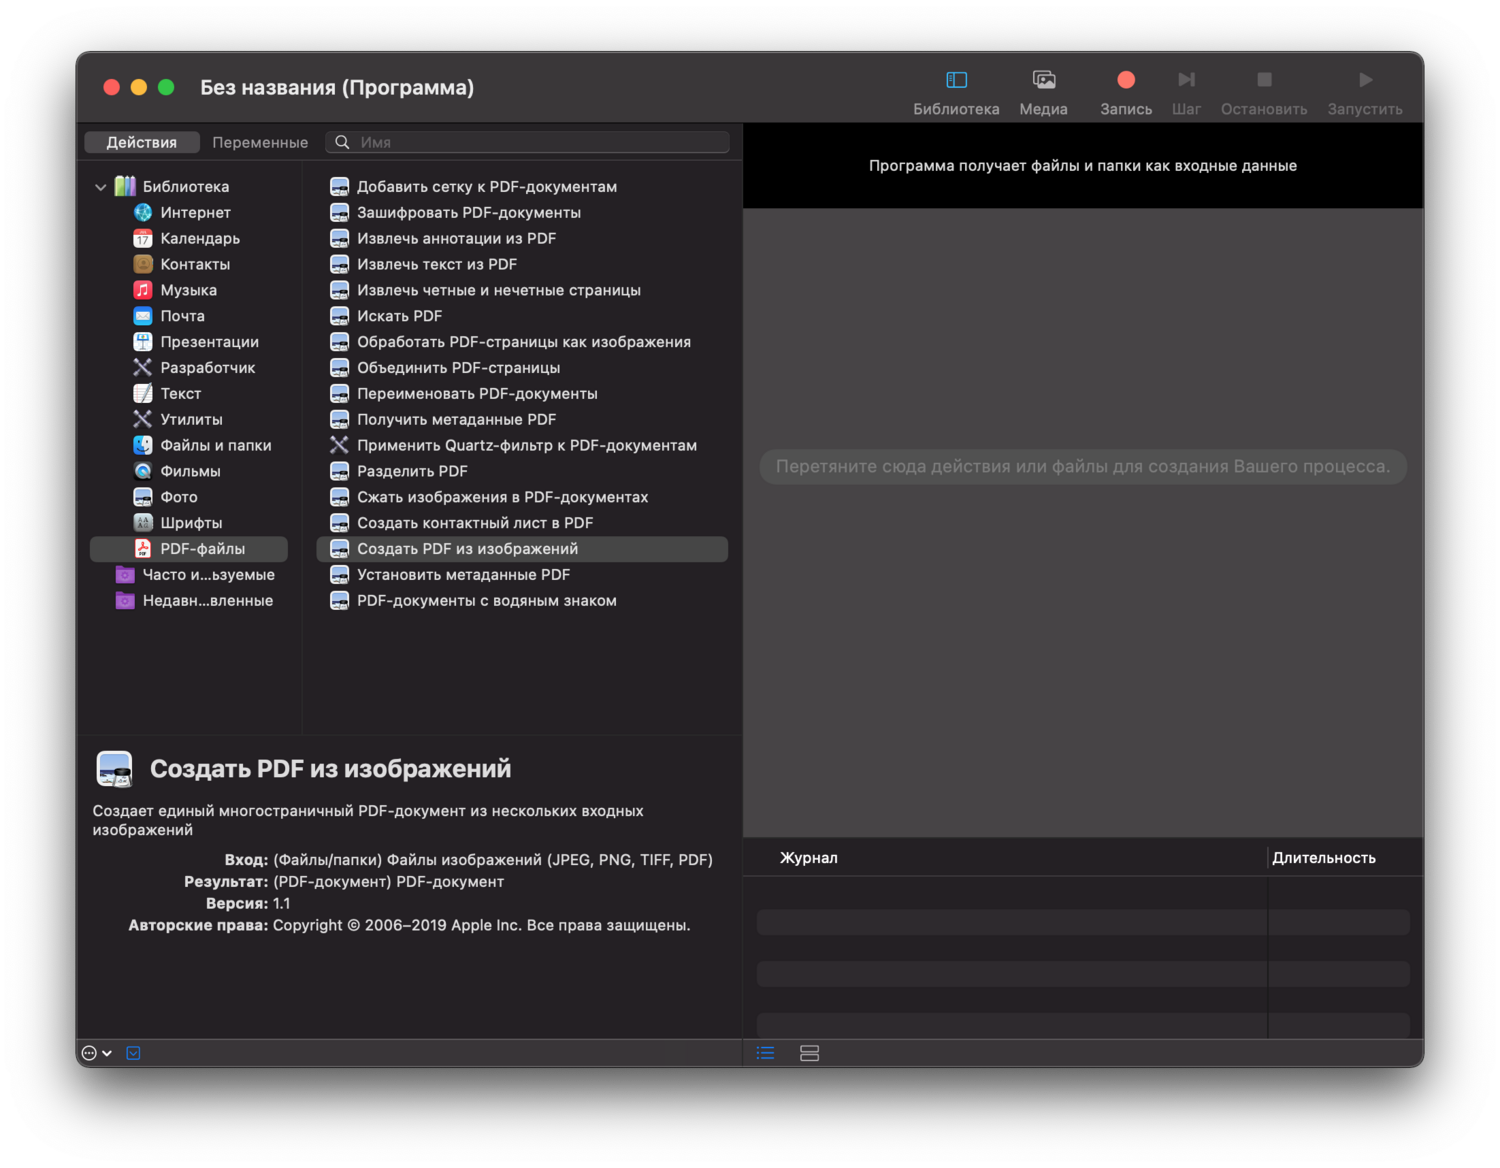Click the Имя search field
The height and width of the screenshot is (1168, 1500).
pyautogui.click(x=528, y=142)
